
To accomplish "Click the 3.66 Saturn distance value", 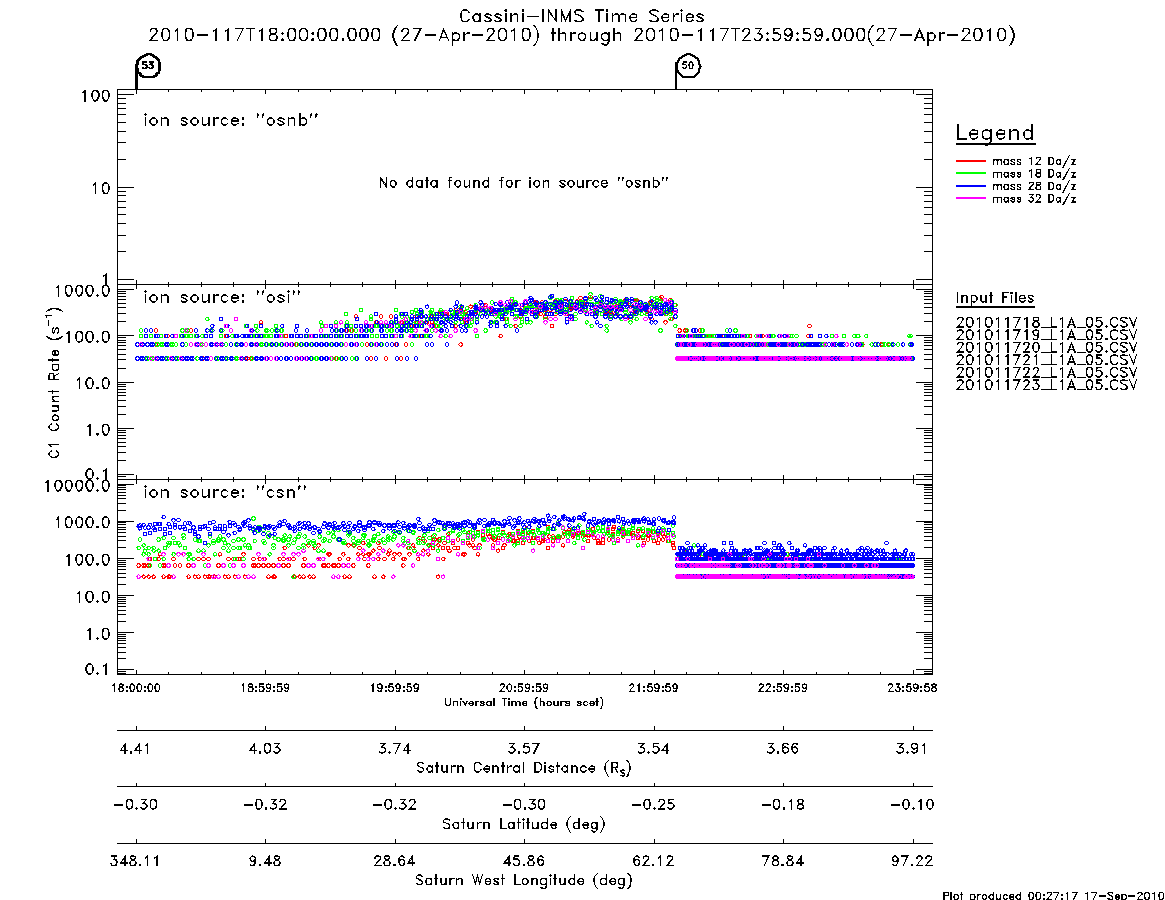I will (782, 748).
